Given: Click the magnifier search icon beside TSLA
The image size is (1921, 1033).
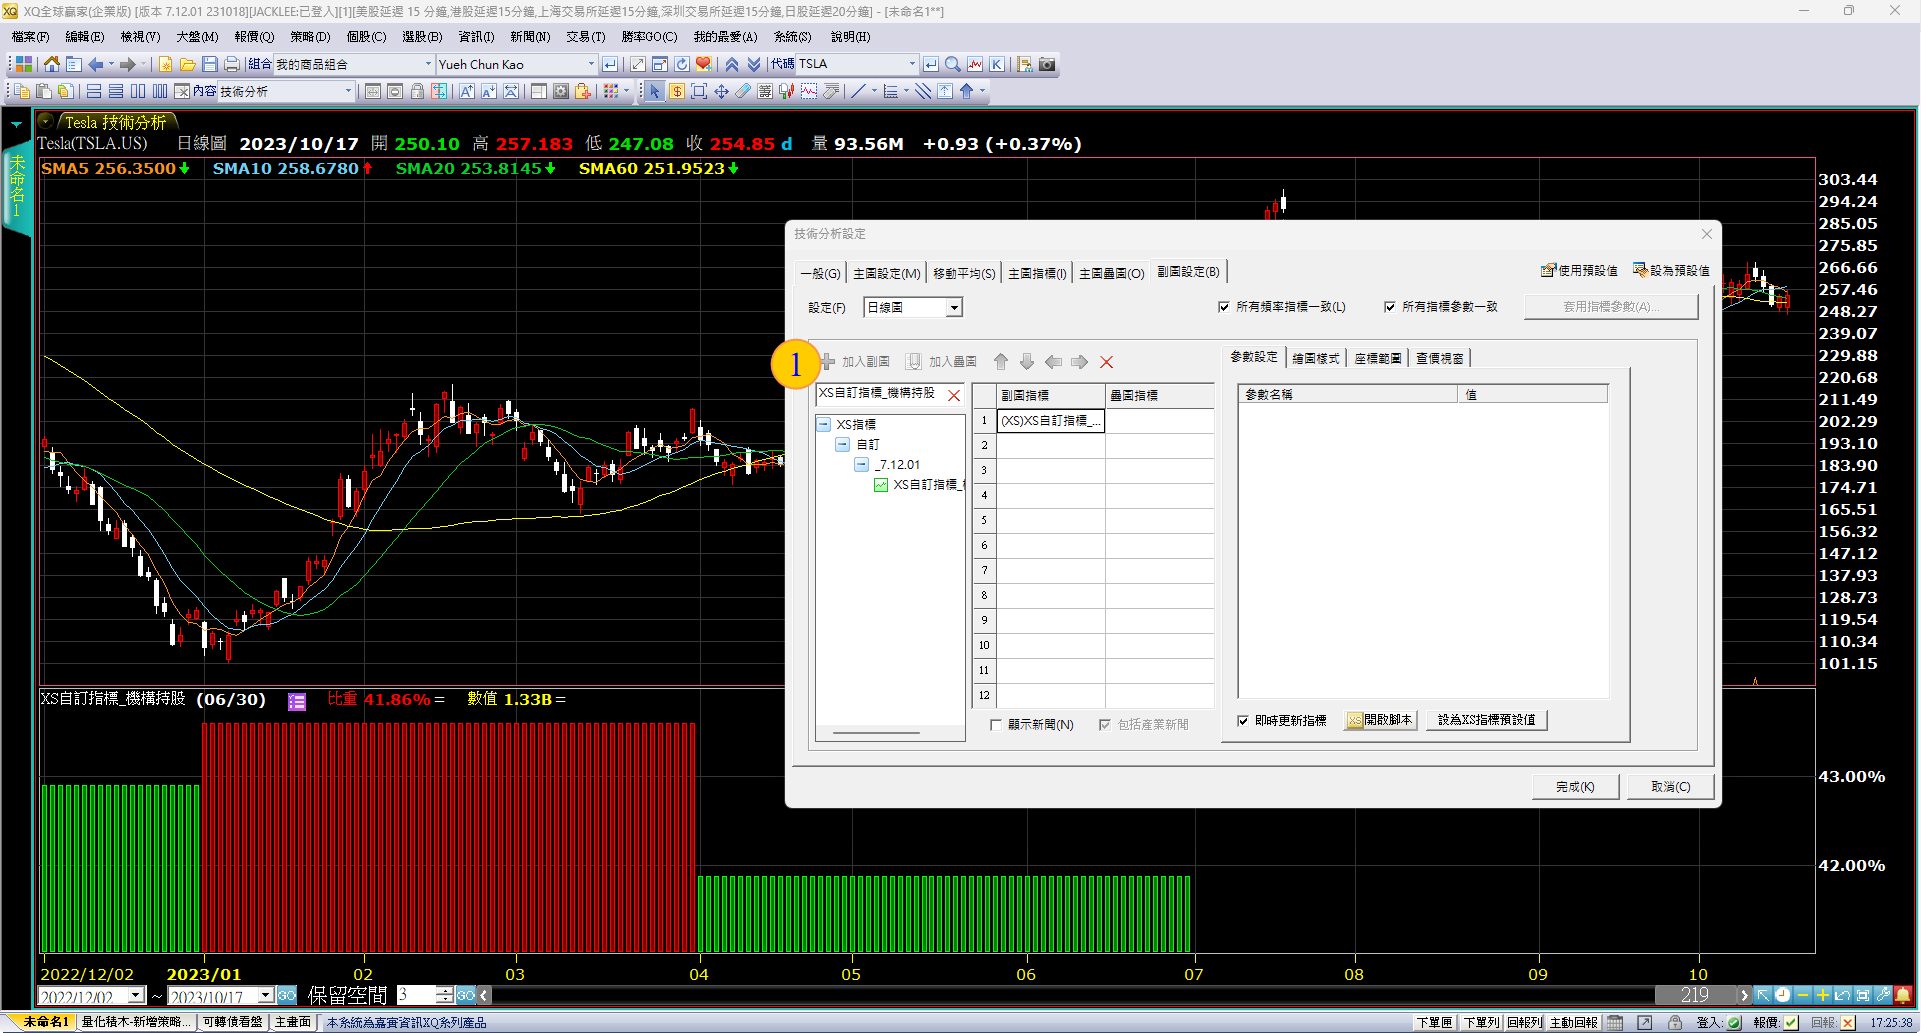Looking at the screenshot, I should click(953, 64).
